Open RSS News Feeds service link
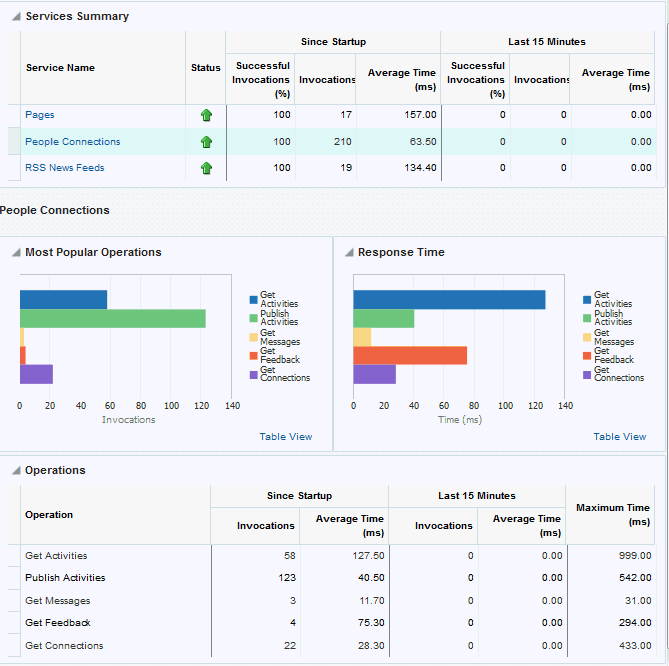The height and width of the screenshot is (666, 669). tap(64, 168)
